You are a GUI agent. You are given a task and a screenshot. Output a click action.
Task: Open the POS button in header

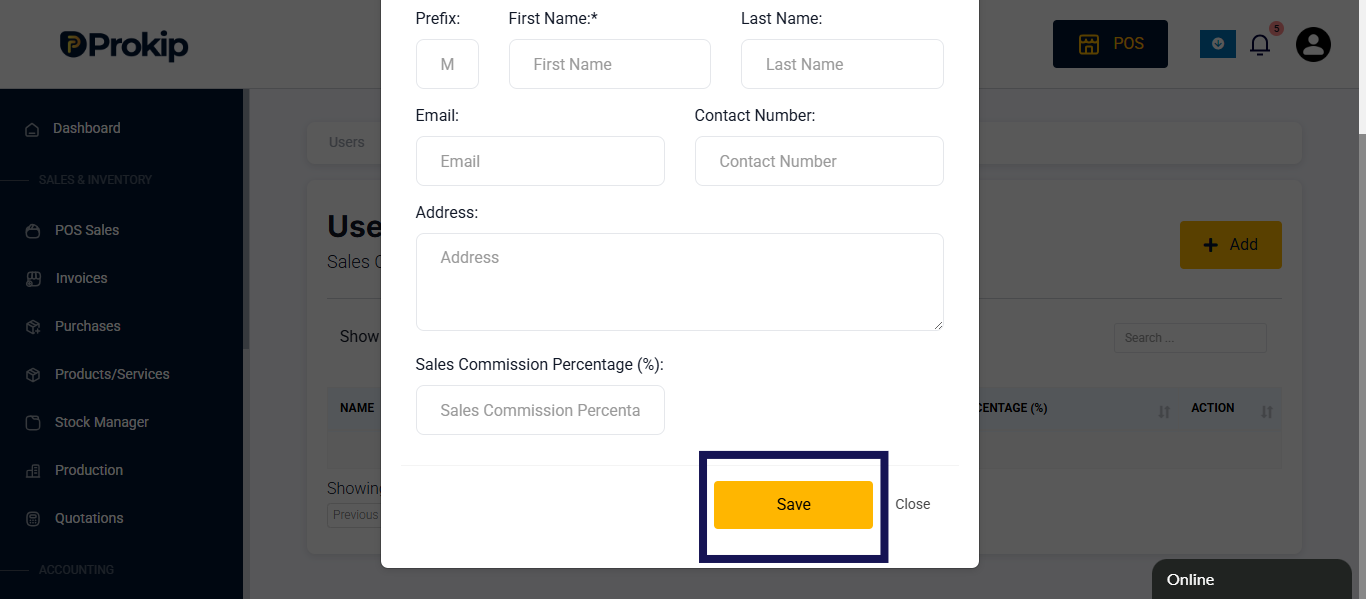click(x=1110, y=44)
